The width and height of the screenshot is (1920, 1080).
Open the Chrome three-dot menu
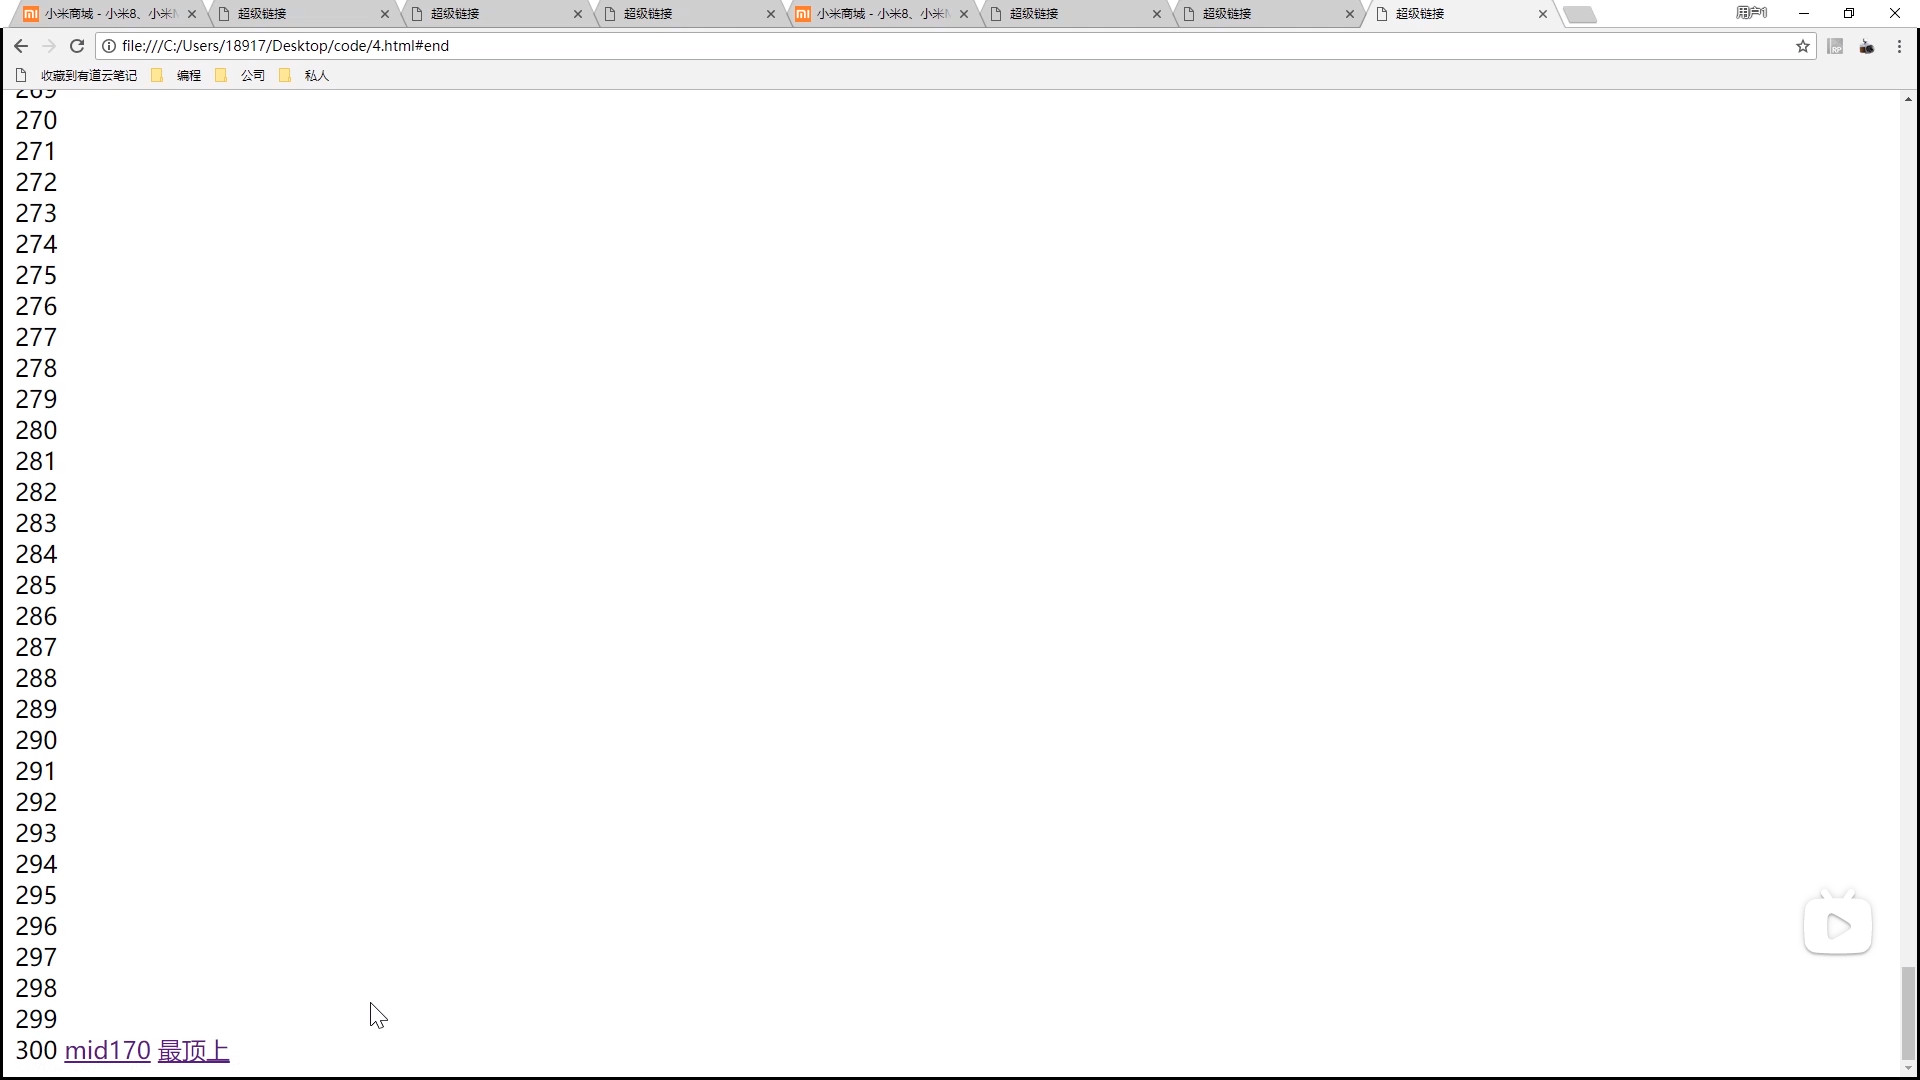click(1899, 46)
